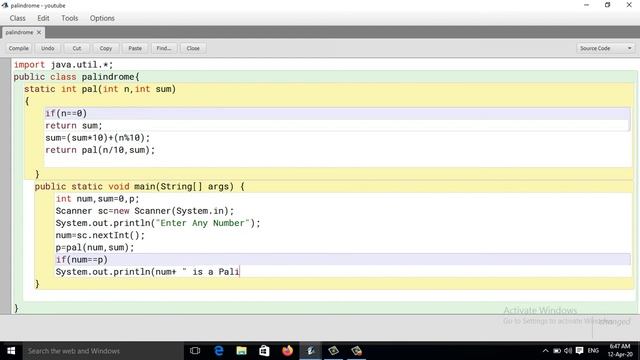Click the 'int num,sum=0,p;' line

[x=98, y=199]
